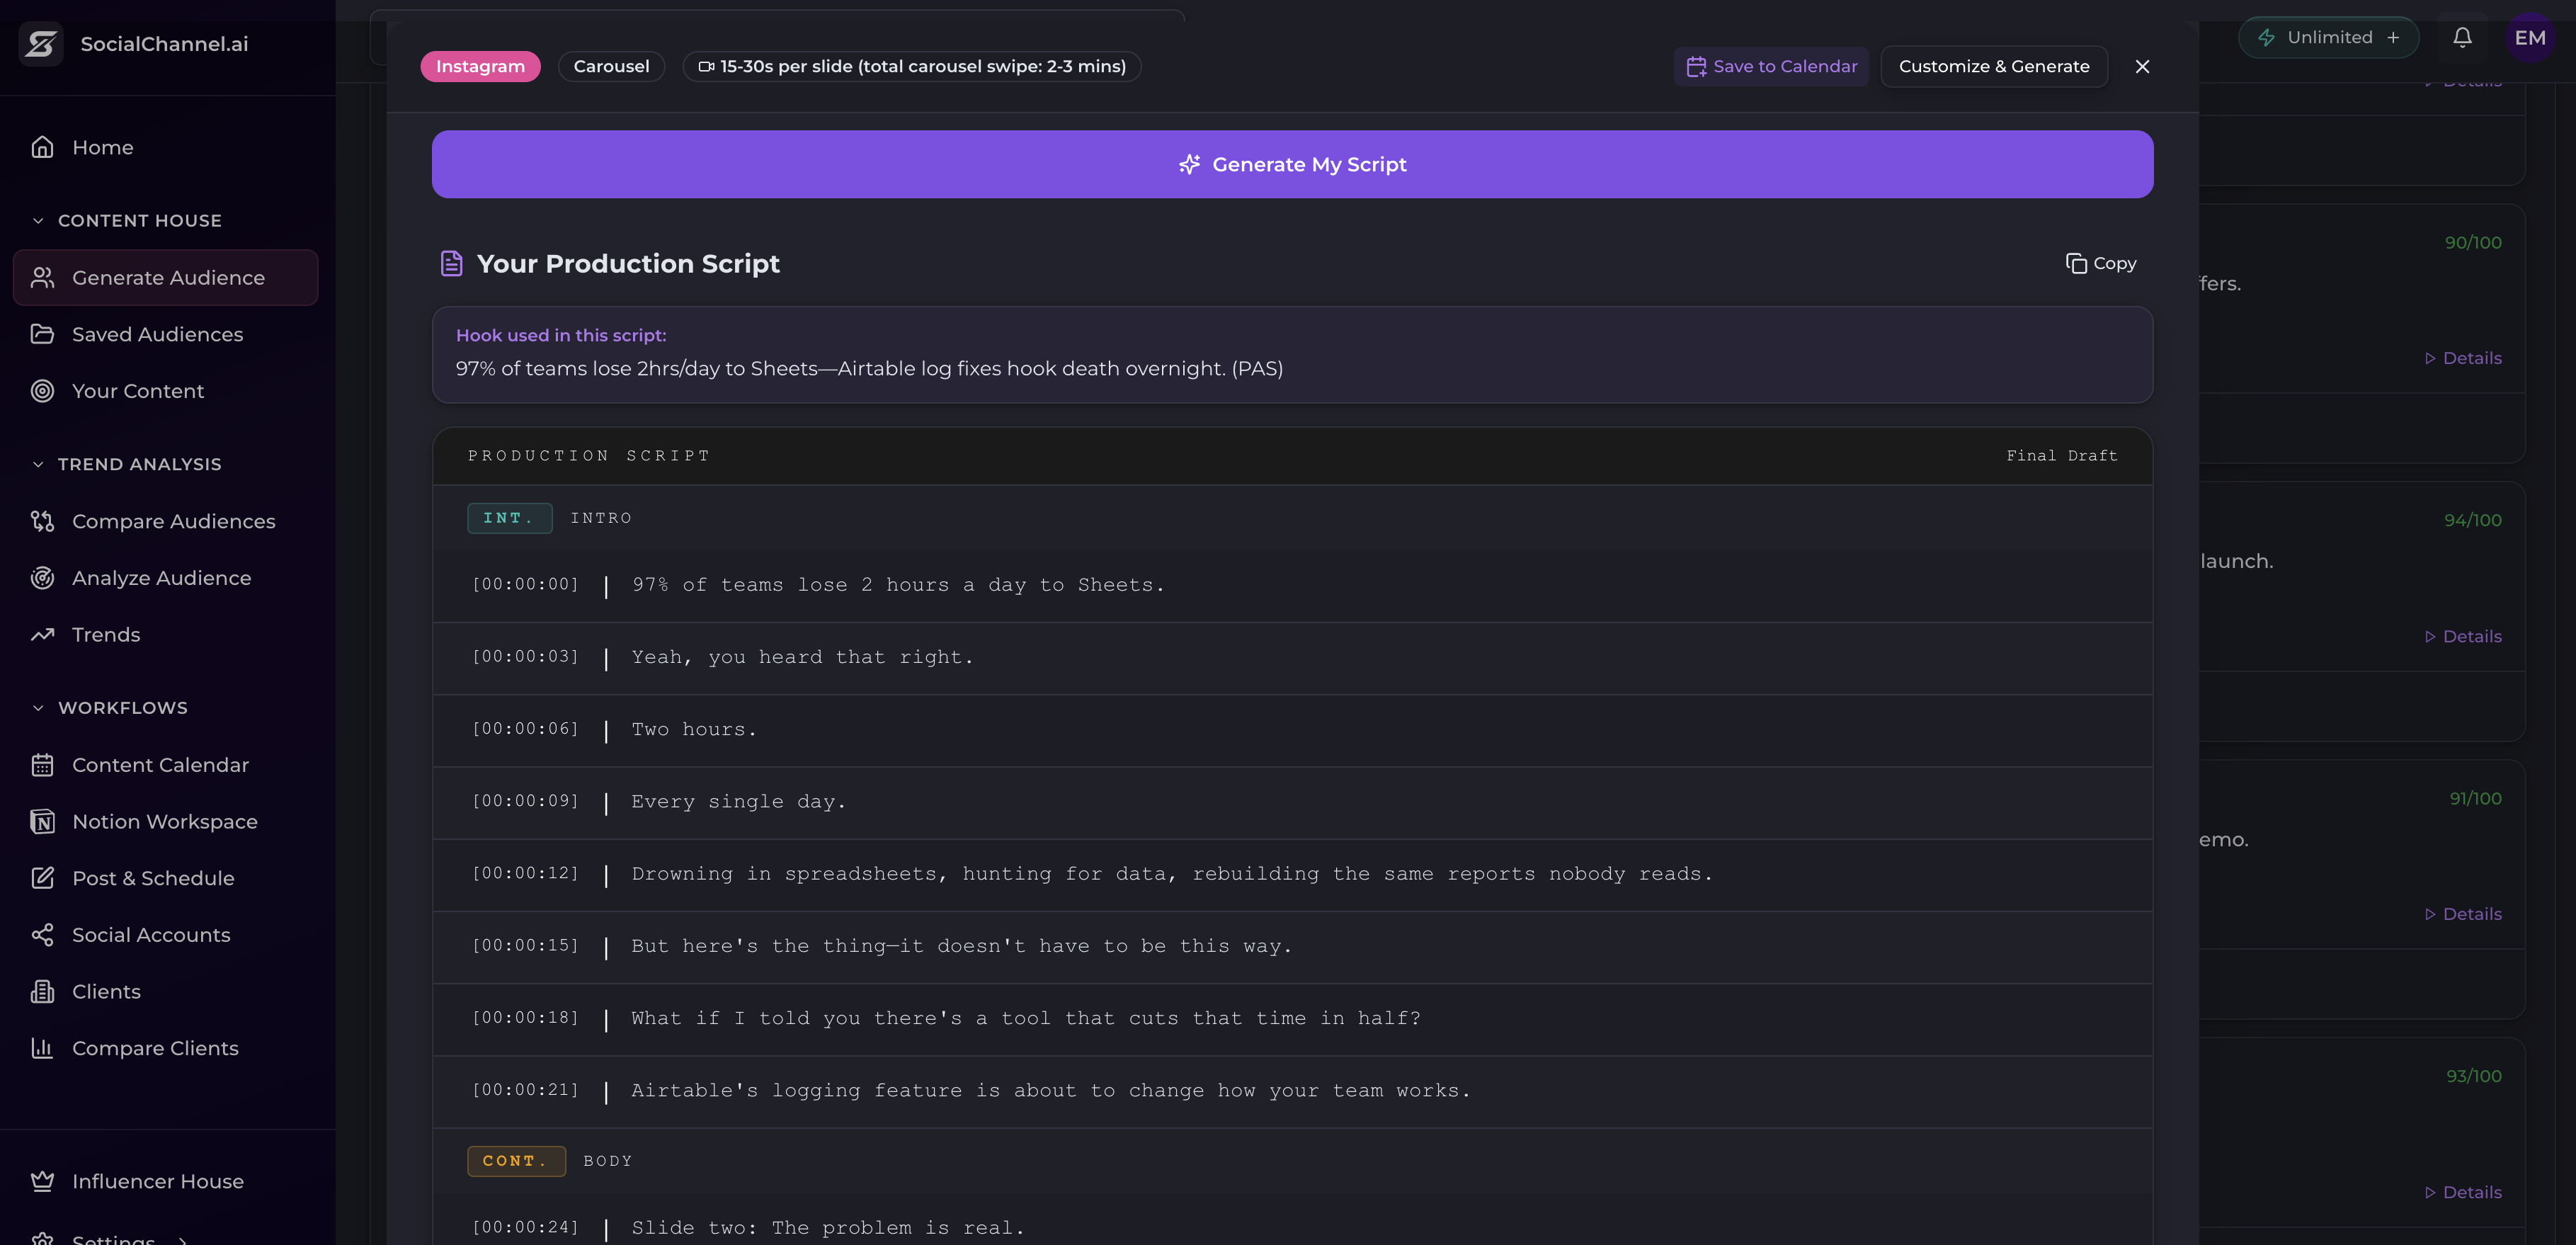Click the Carousel format tag
Screen dimensions: 2576x1245
pos(611,66)
